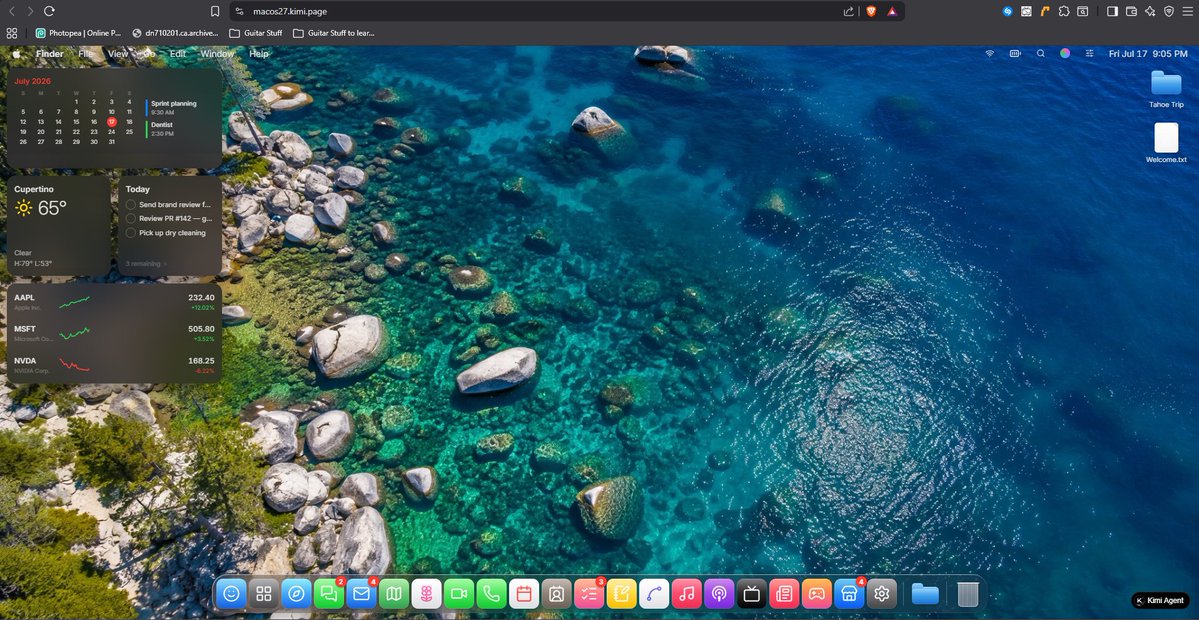Viewport: 1199px width, 620px height.
Task: Open Podcasts app in the dock
Action: (719, 593)
